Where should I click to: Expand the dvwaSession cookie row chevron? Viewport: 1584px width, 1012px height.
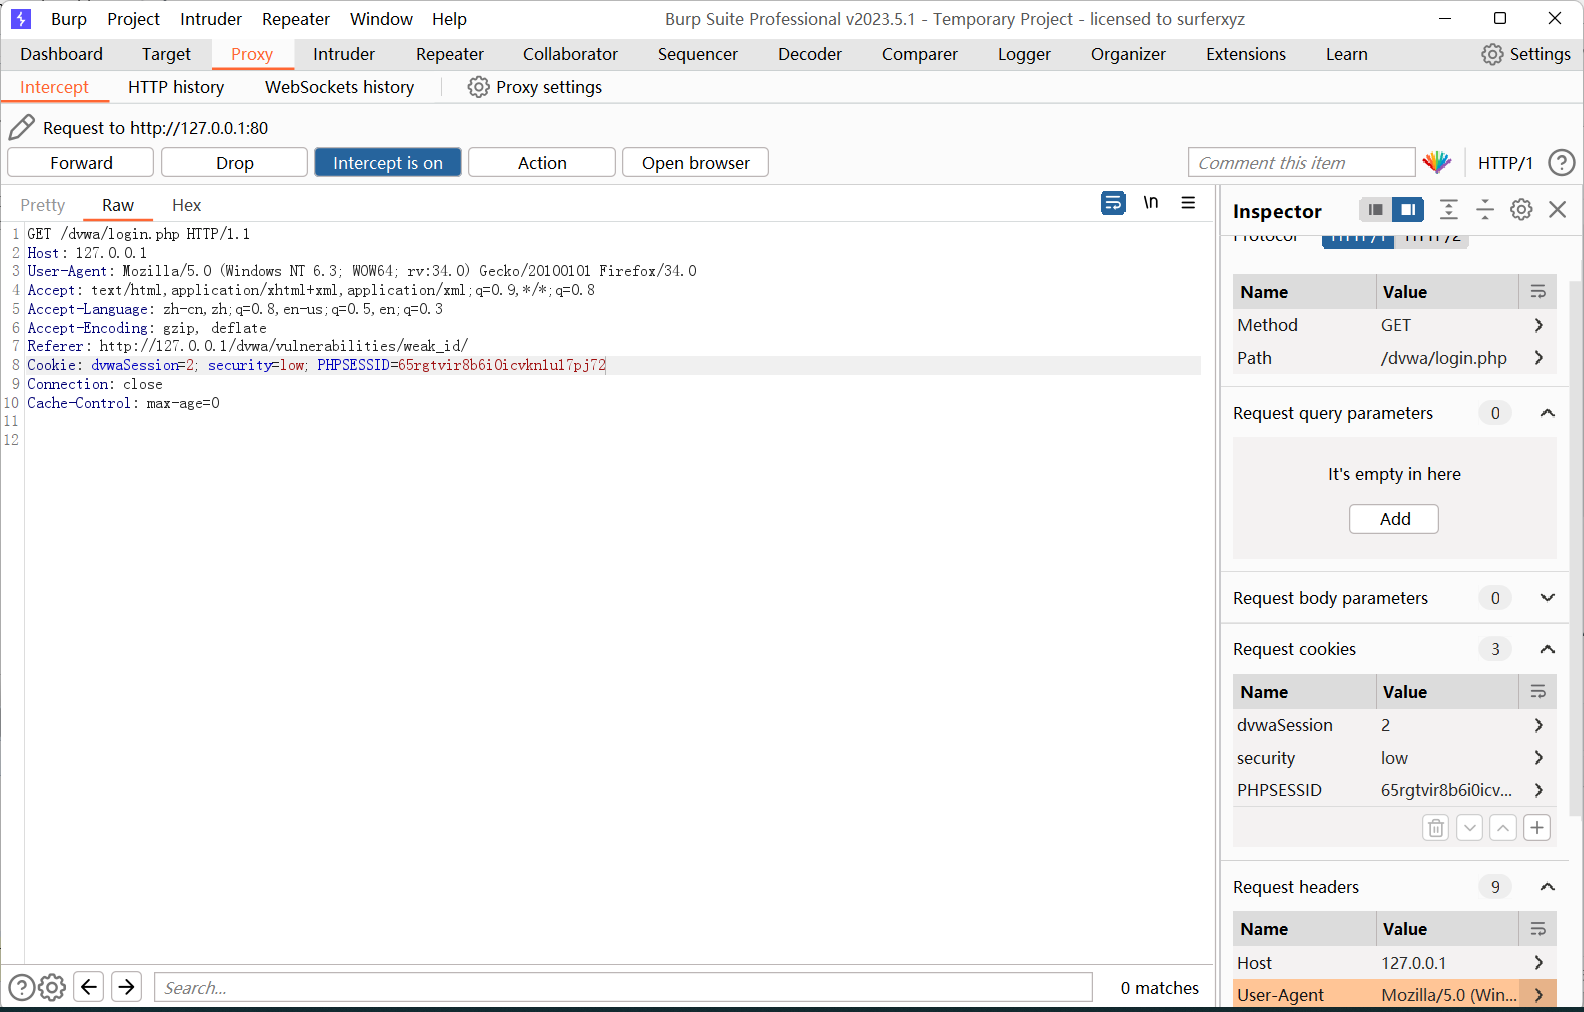[x=1538, y=725]
